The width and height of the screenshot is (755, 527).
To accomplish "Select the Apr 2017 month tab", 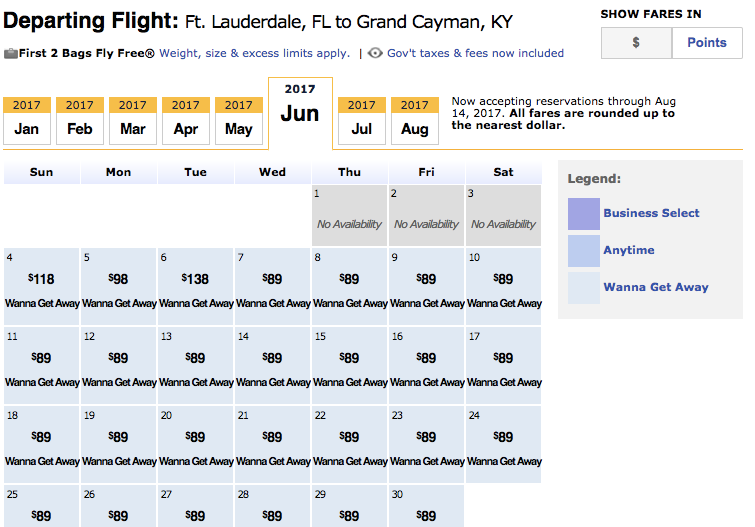I will click(186, 120).
